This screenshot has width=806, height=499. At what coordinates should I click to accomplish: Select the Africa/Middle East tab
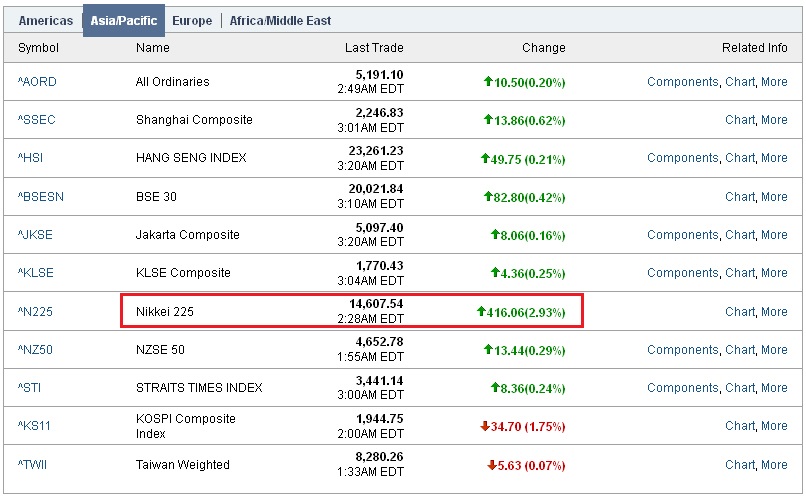coord(280,20)
